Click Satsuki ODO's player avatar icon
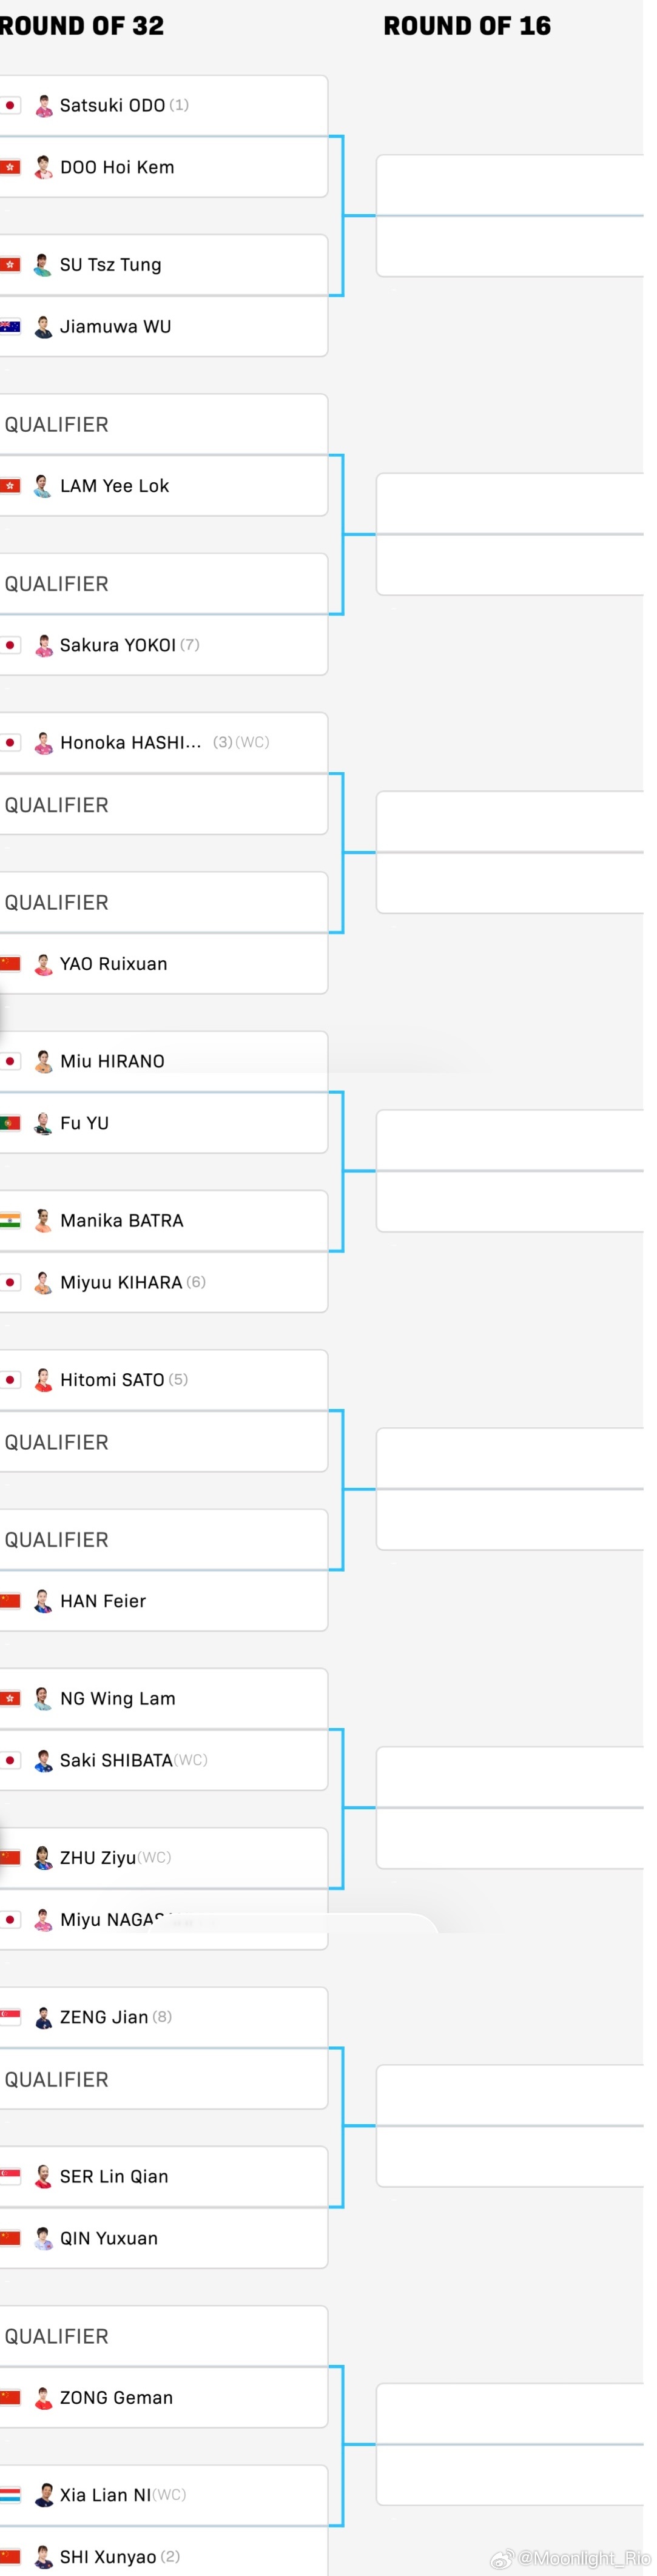657x2576 pixels. 43,106
